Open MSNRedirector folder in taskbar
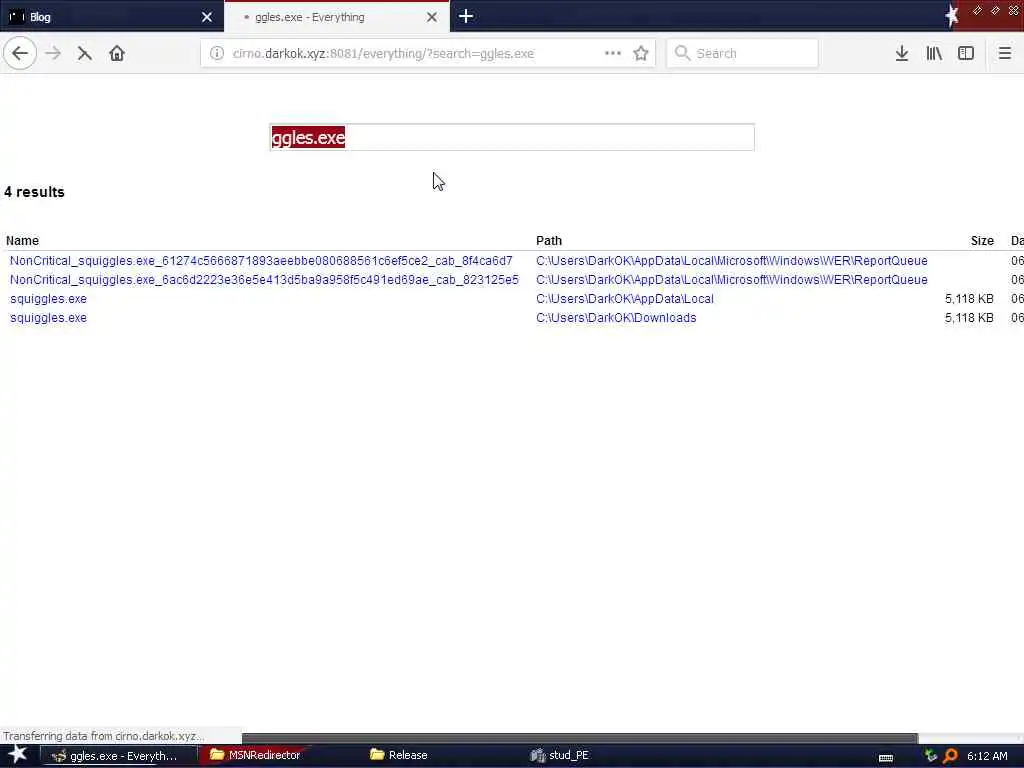 pos(256,755)
